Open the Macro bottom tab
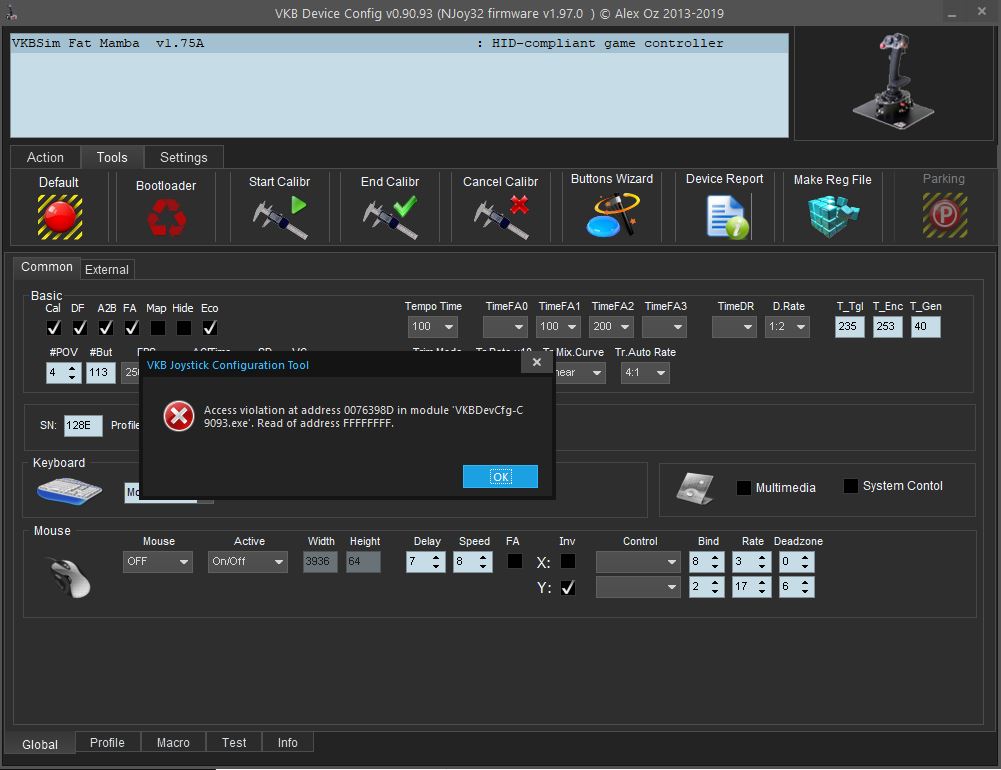The image size is (1001, 770). 173,743
